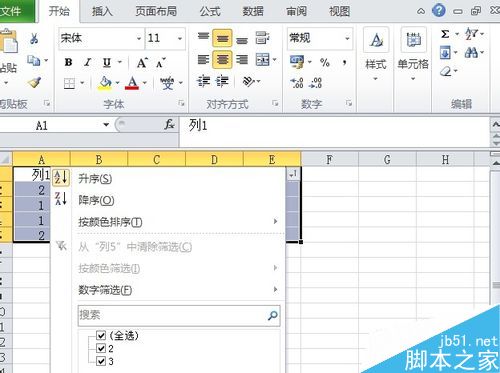The width and height of the screenshot is (500, 373).
Task: Switch to 页面布局 tab
Action: click(x=156, y=11)
